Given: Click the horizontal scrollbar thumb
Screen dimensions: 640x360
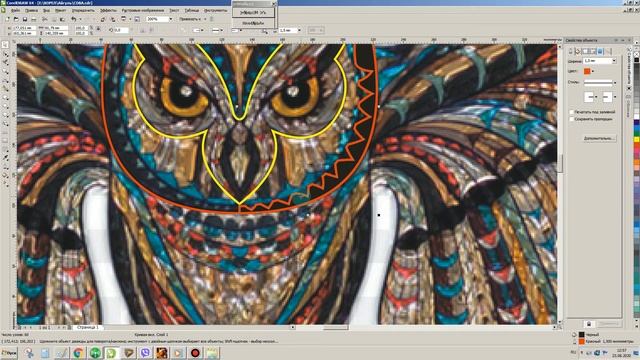Looking at the screenshot, I should (336, 327).
